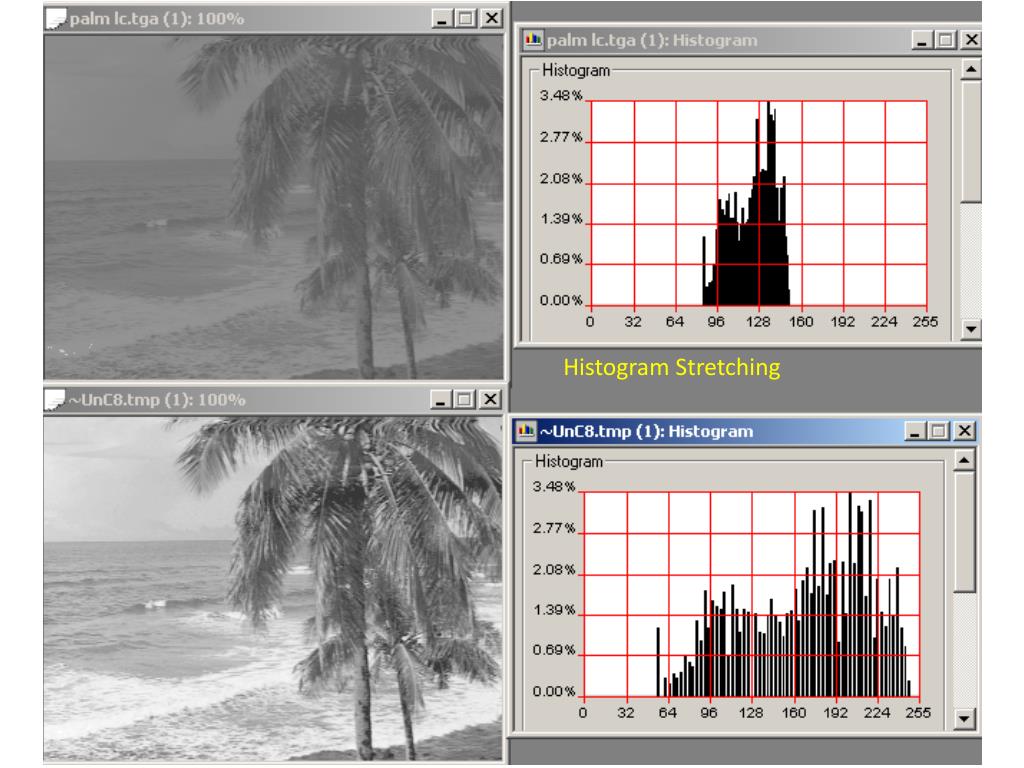Close the palm lc.tga image window

491,19
